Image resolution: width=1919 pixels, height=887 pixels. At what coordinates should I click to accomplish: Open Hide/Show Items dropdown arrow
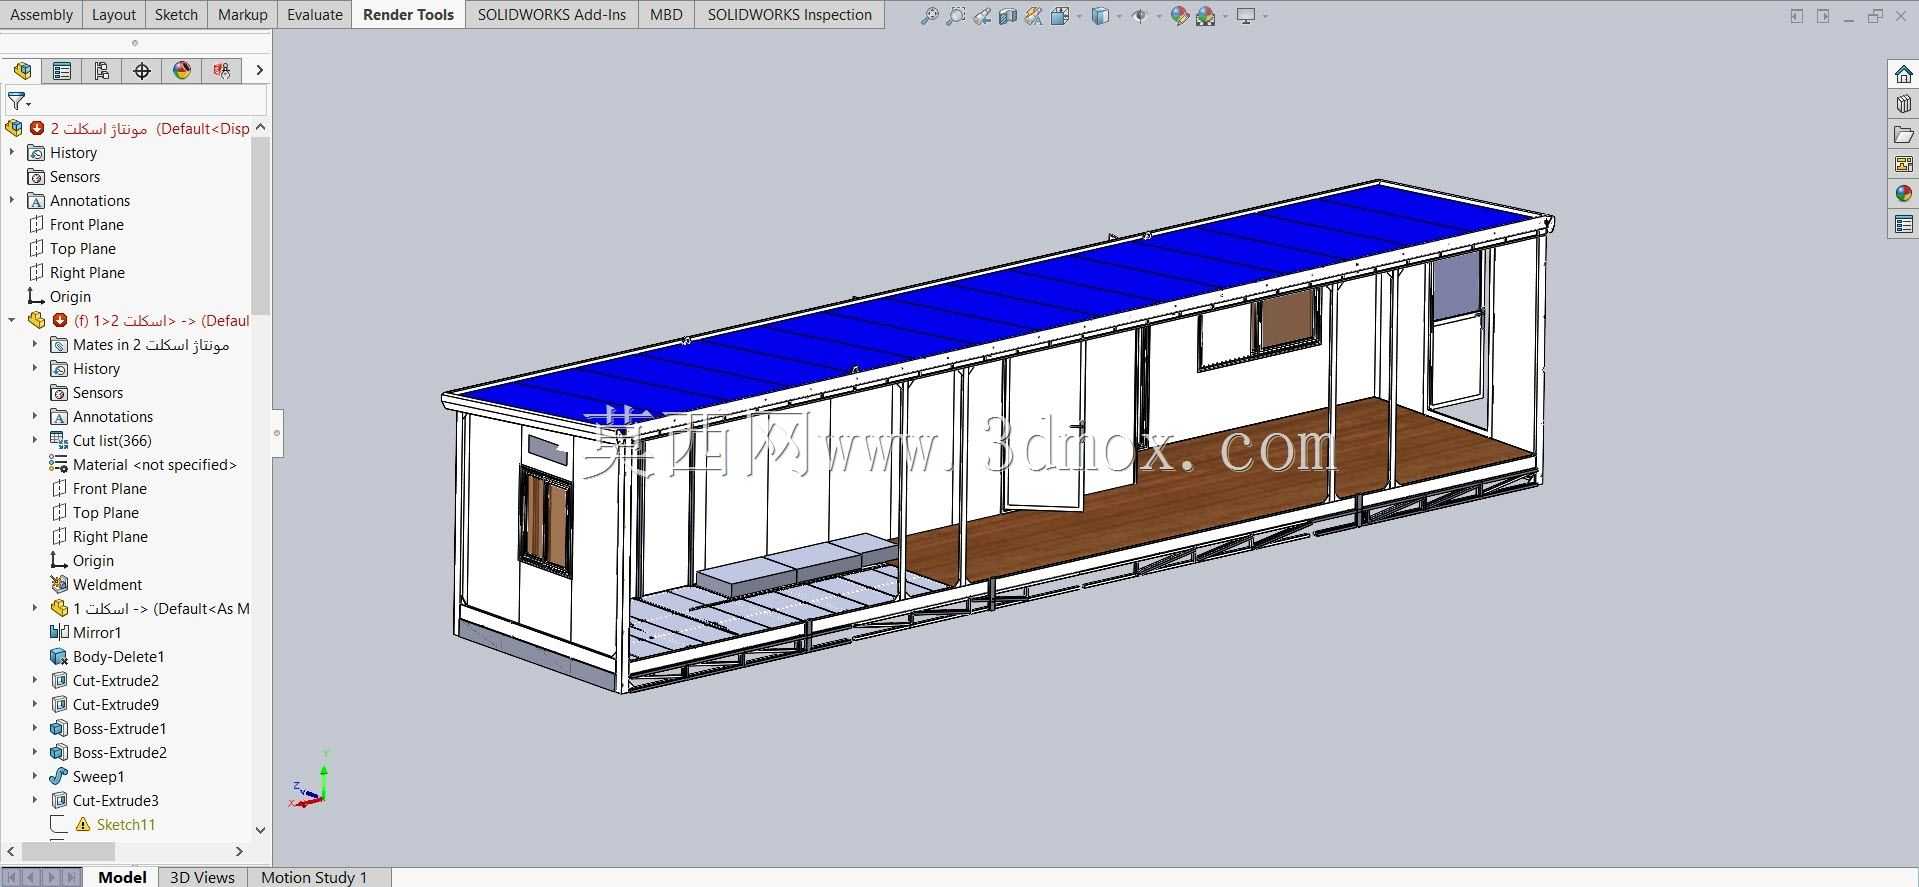click(1159, 16)
